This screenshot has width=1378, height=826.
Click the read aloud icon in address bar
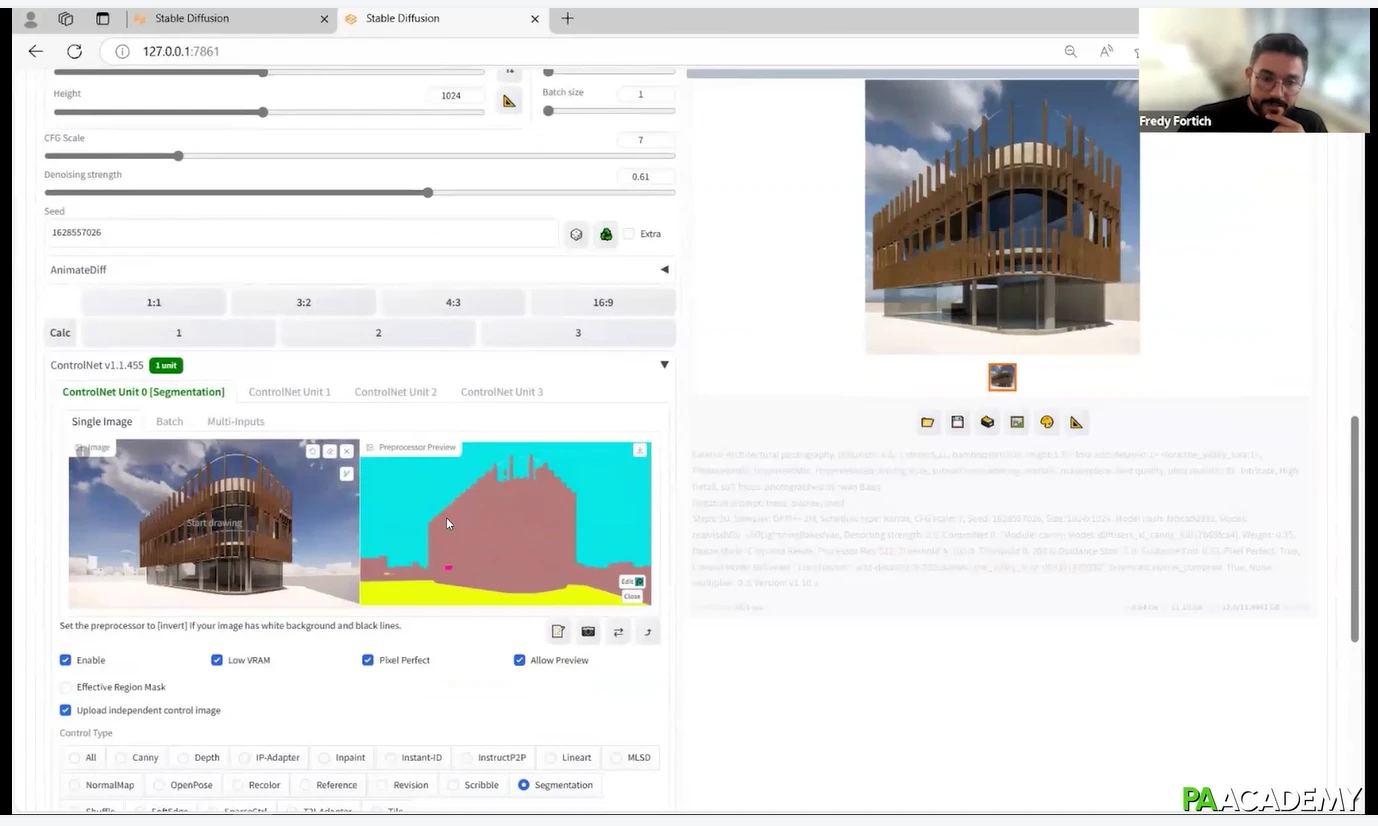(1106, 51)
